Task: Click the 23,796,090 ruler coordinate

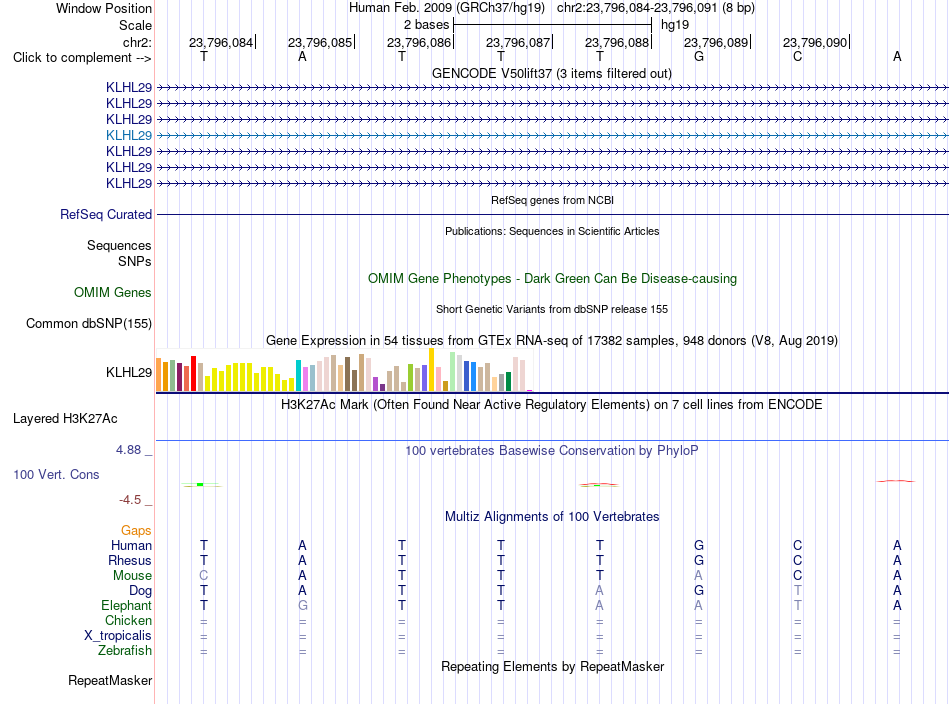Action: [815, 42]
